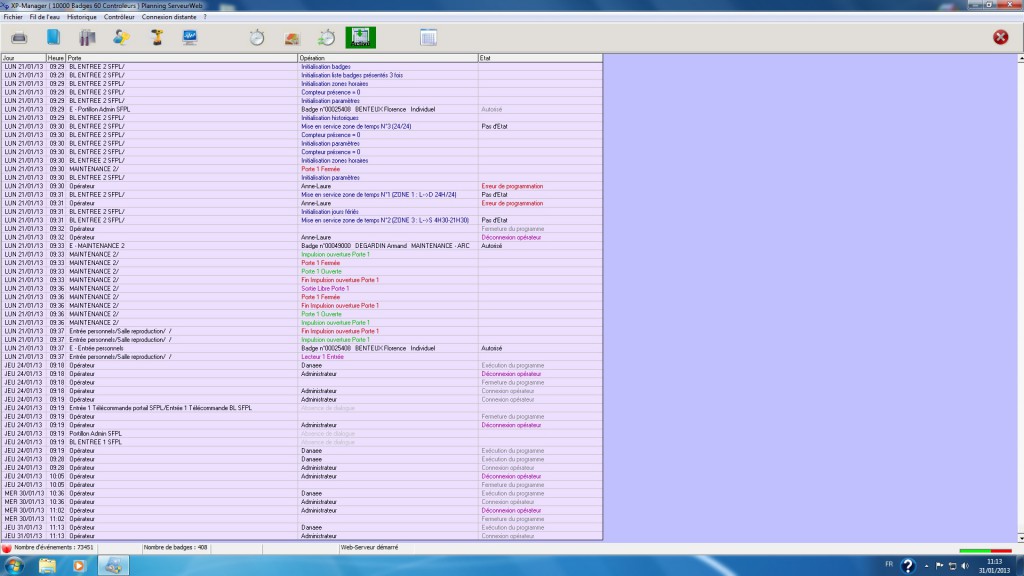1024x576 pixels.
Task: Click the "Entrée 1 Télécommande portail SFPL" row
Action: [302, 408]
